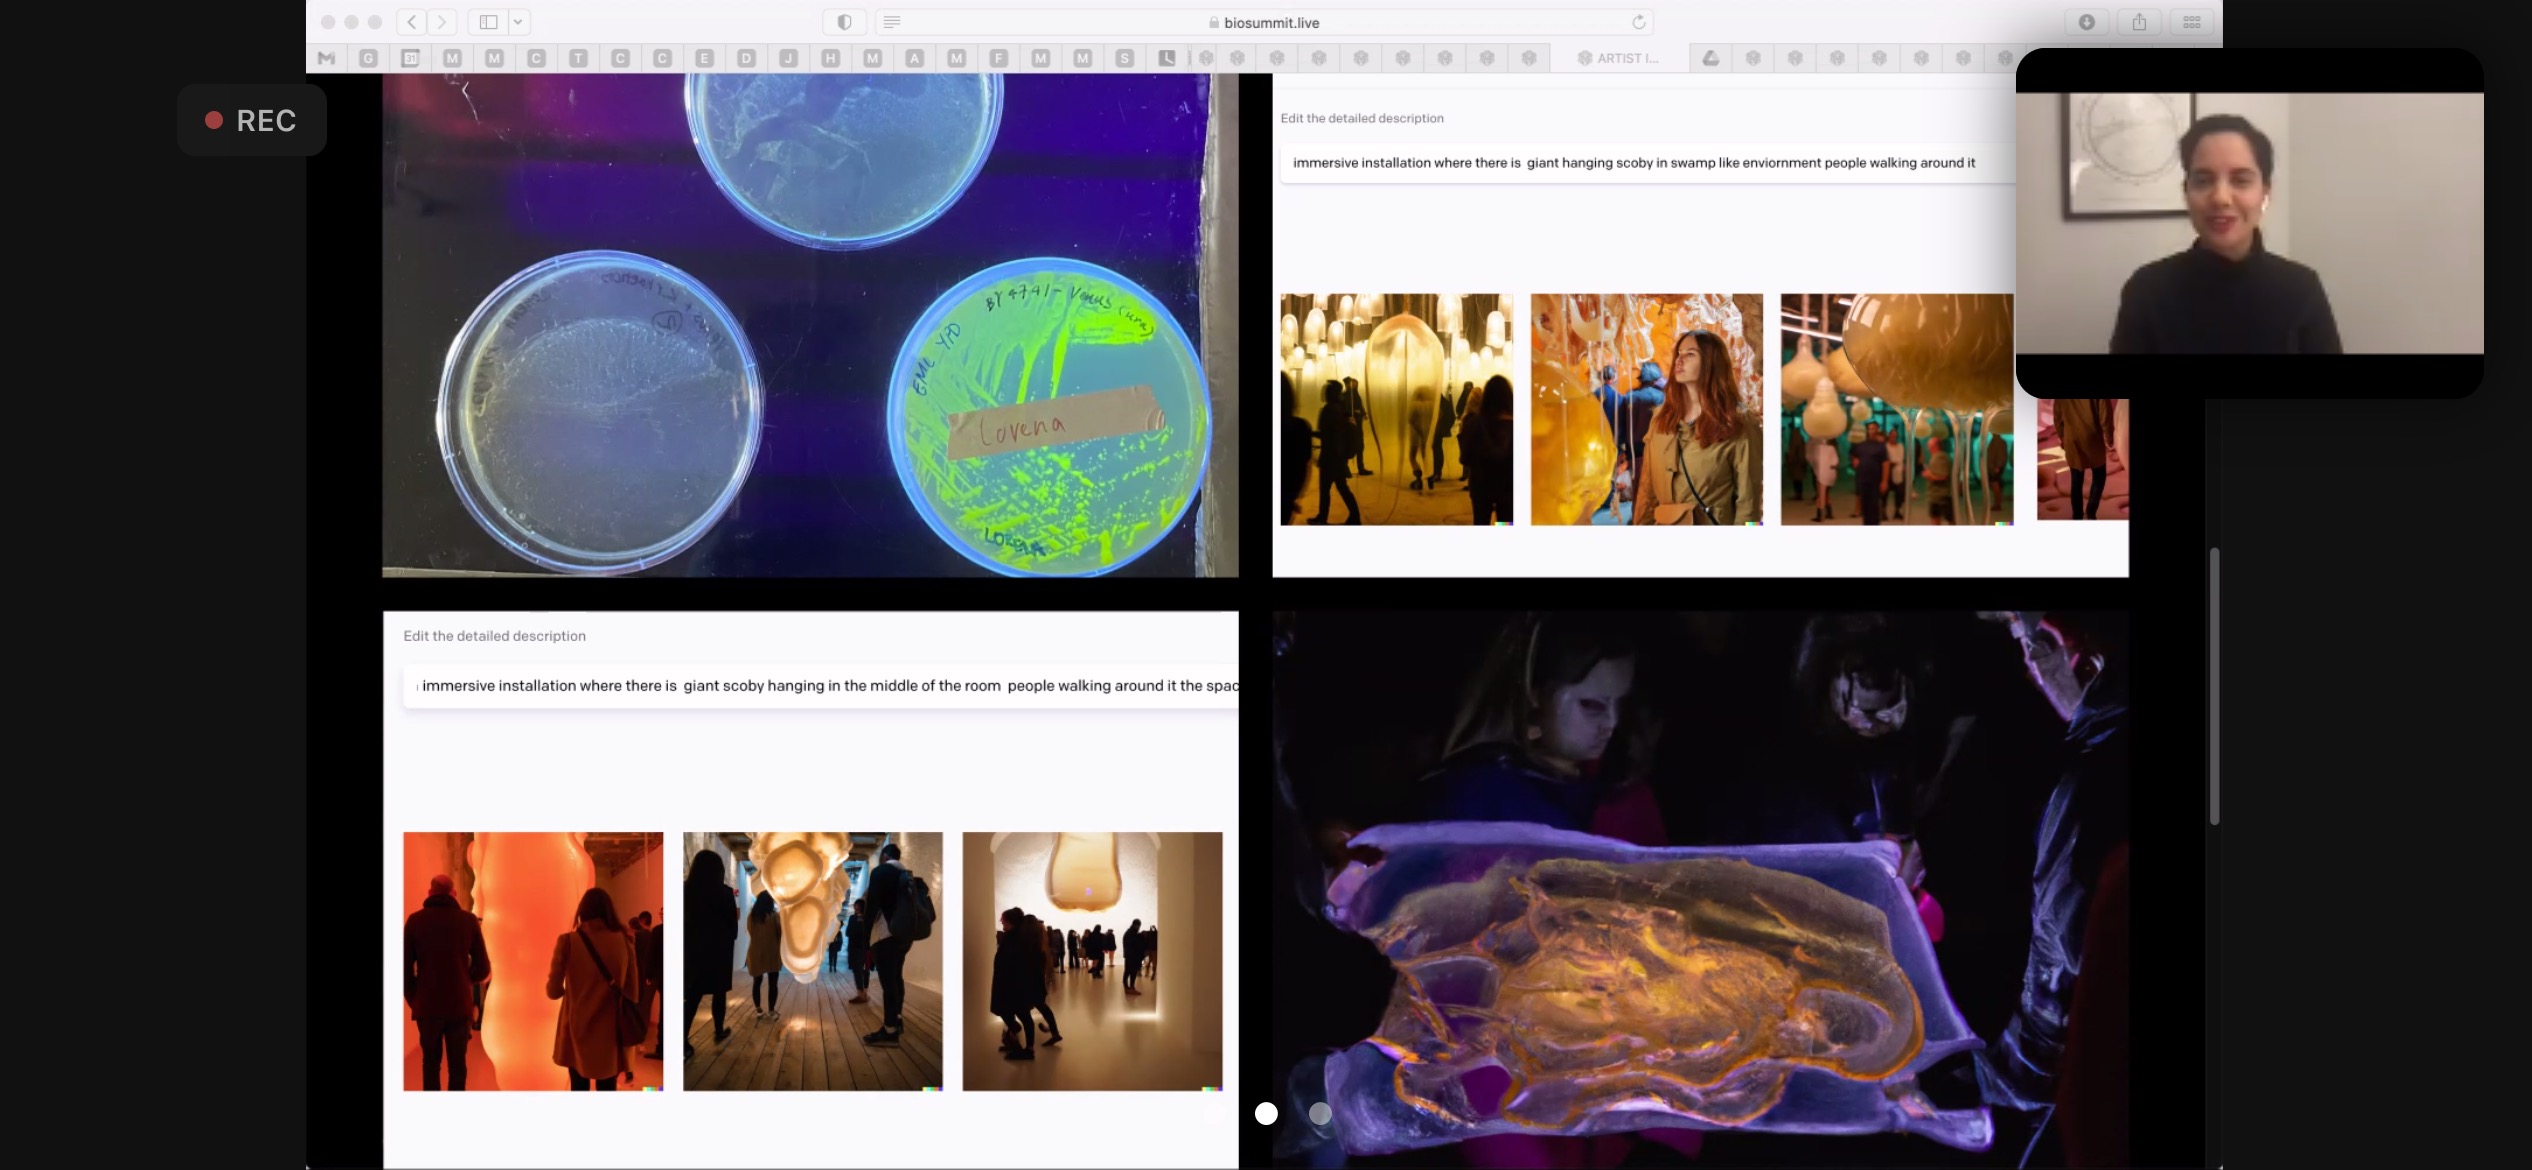Show Reader view in the address bar
Screen dimensions: 2532x1170
tap(892, 22)
